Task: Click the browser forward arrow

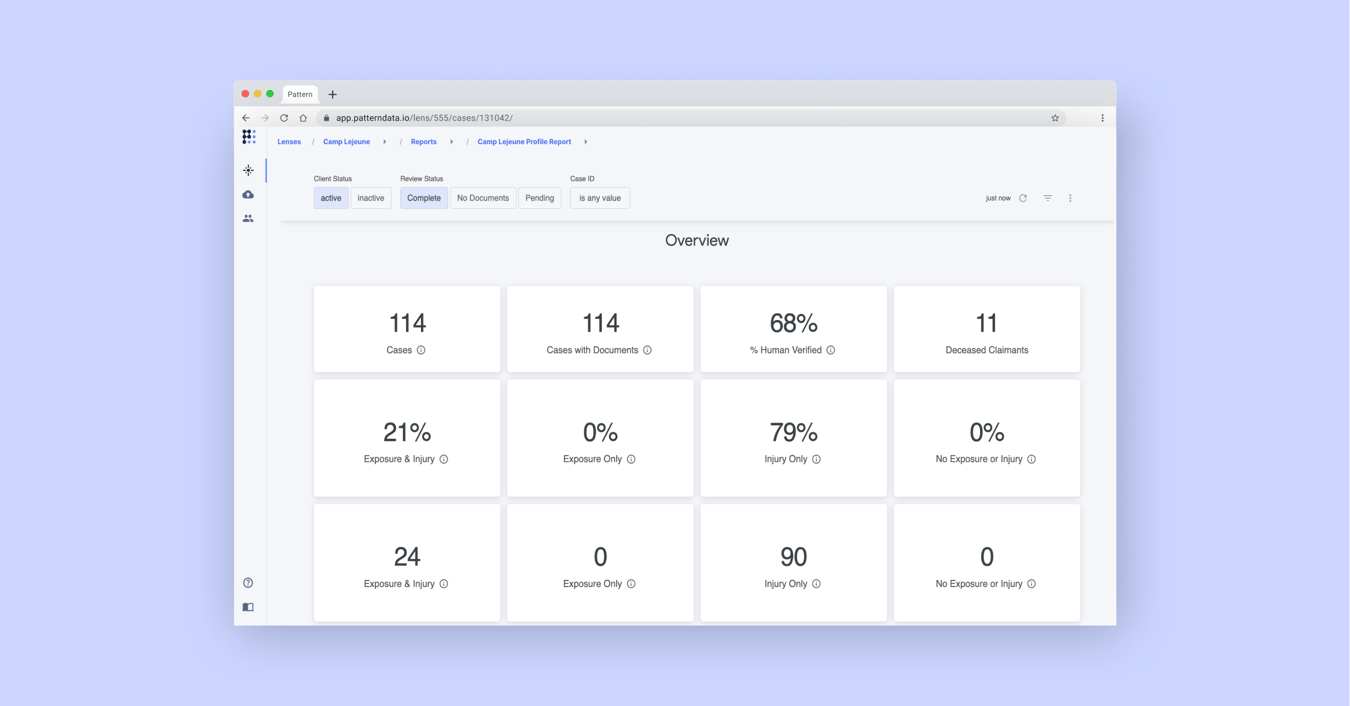Action: pos(265,118)
